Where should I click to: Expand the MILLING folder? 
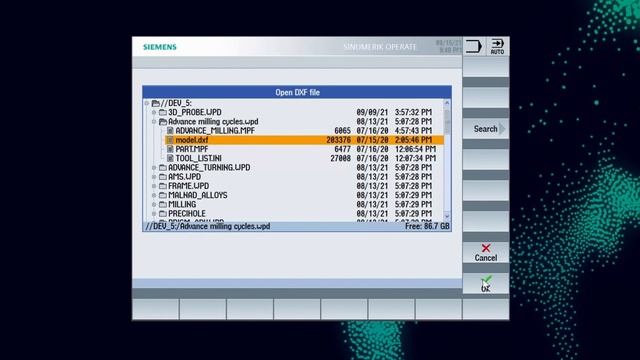[x=154, y=204]
